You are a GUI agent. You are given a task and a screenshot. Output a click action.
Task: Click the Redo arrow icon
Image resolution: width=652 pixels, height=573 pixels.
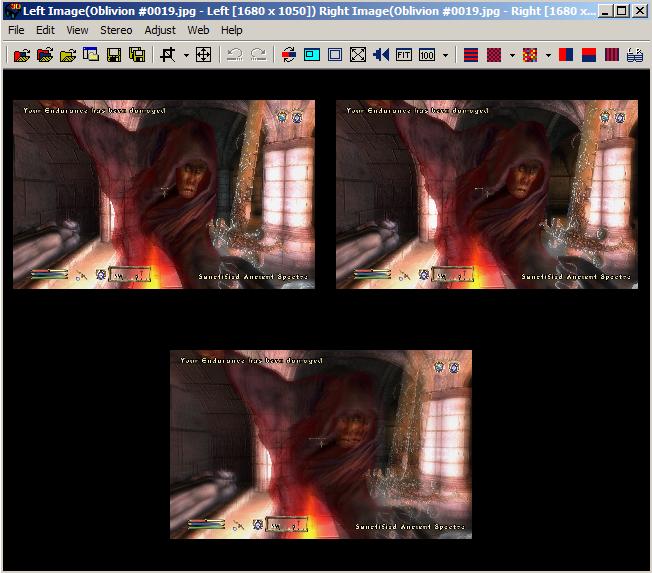point(258,55)
